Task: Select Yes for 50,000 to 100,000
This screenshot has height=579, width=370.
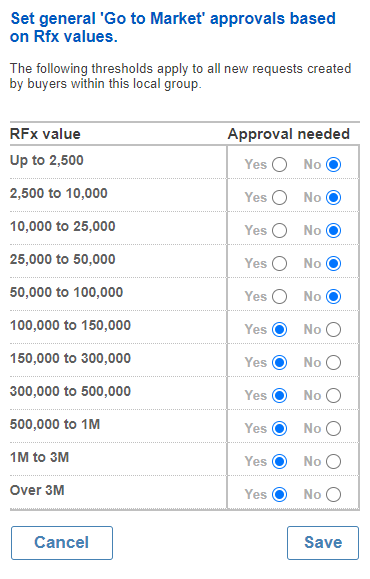Action: 280,297
